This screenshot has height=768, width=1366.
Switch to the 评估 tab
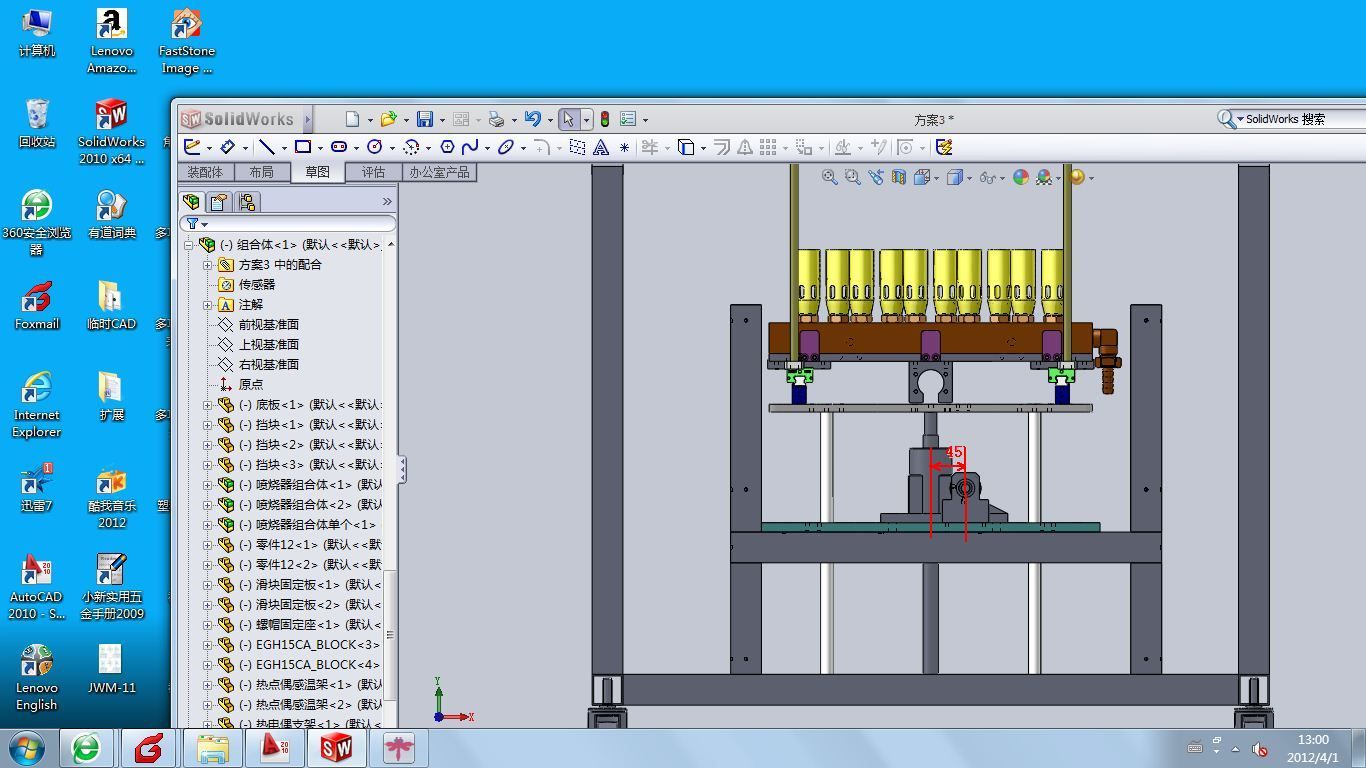pos(373,172)
